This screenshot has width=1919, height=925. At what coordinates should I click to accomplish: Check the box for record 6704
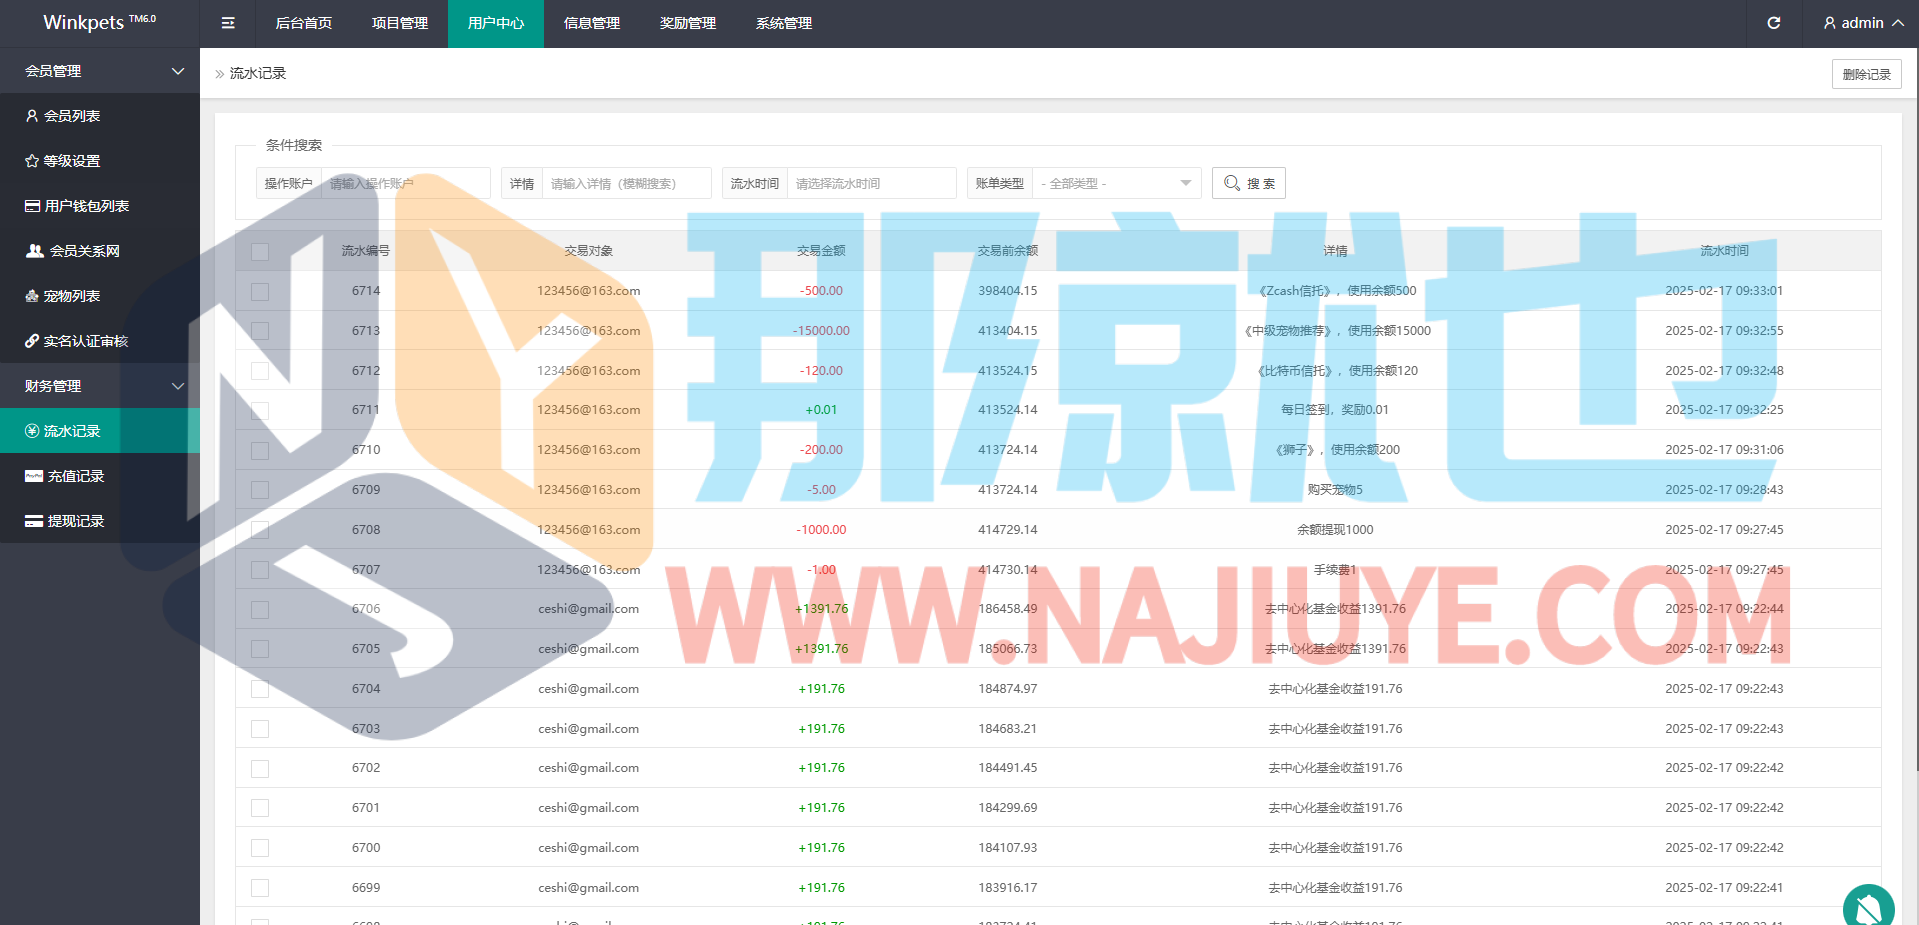point(260,689)
